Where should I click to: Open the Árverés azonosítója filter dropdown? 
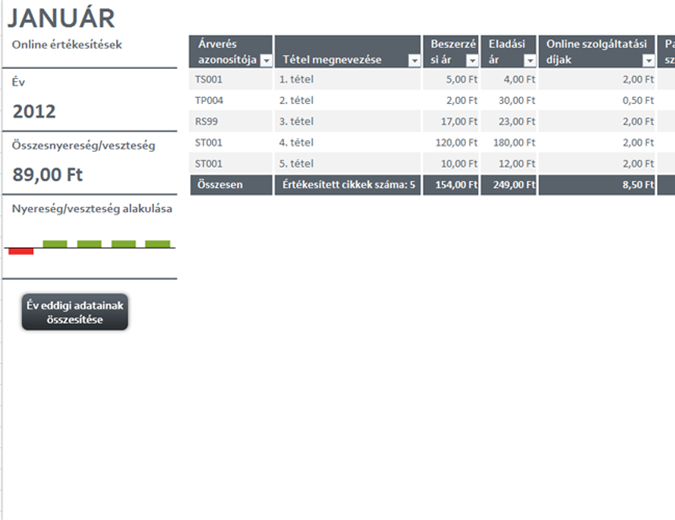pyautogui.click(x=266, y=61)
